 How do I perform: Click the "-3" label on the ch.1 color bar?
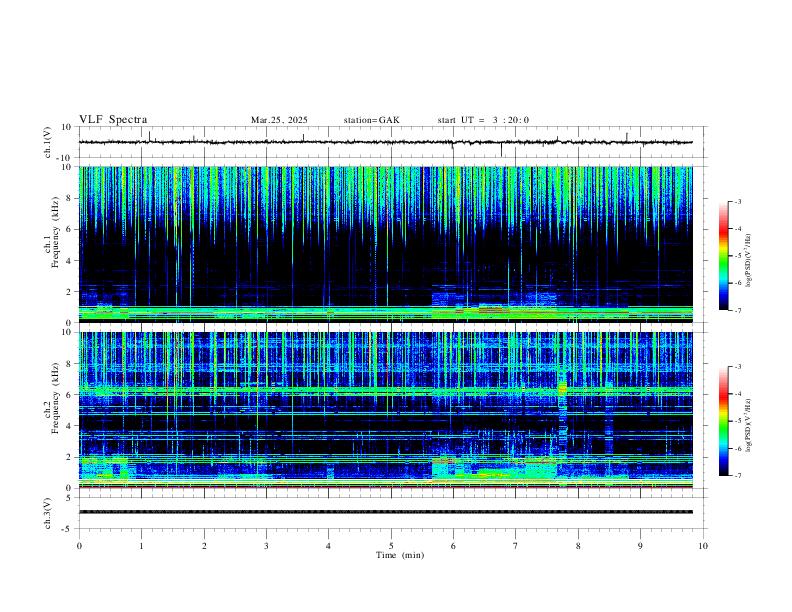pos(737,201)
